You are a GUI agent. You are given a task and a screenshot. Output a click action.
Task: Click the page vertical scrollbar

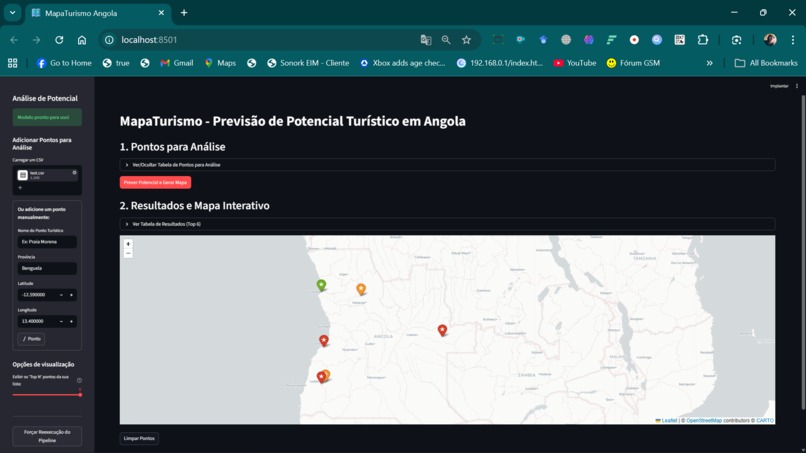coord(802,252)
